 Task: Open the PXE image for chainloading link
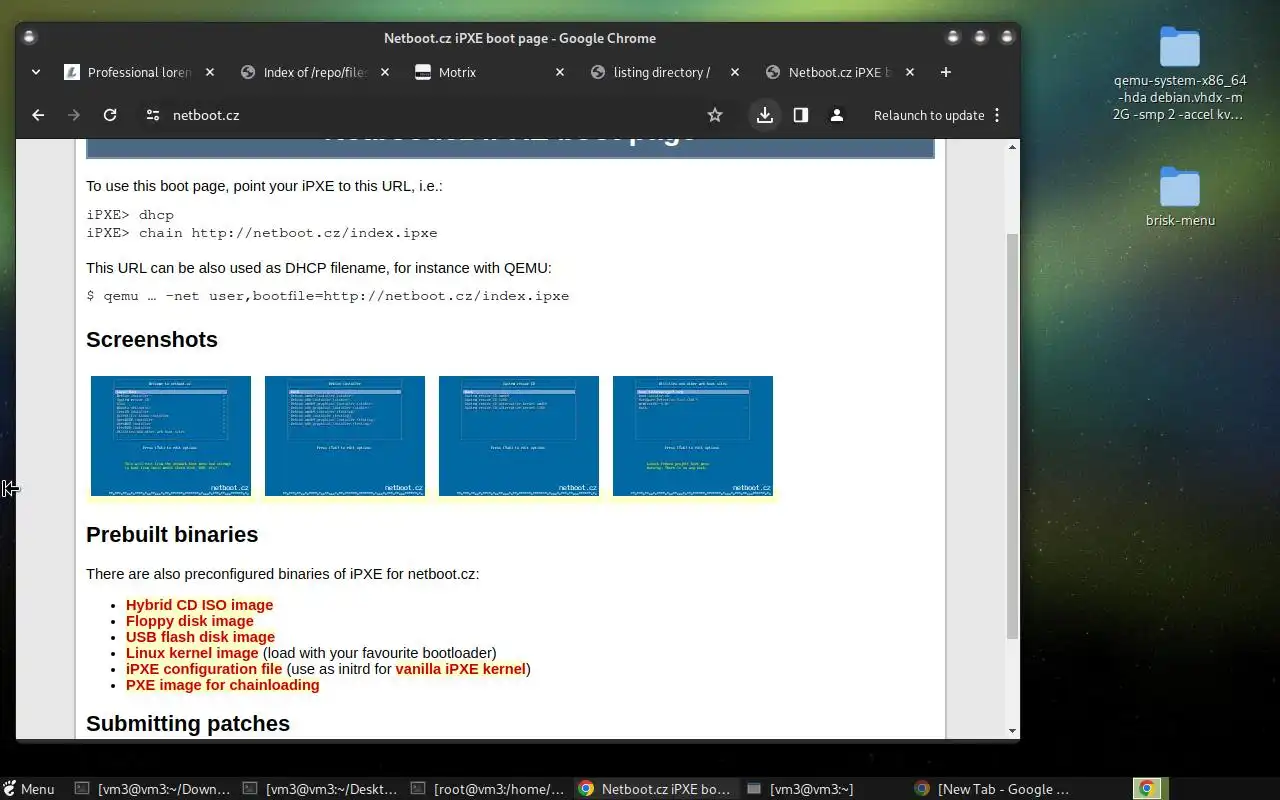[x=223, y=685]
